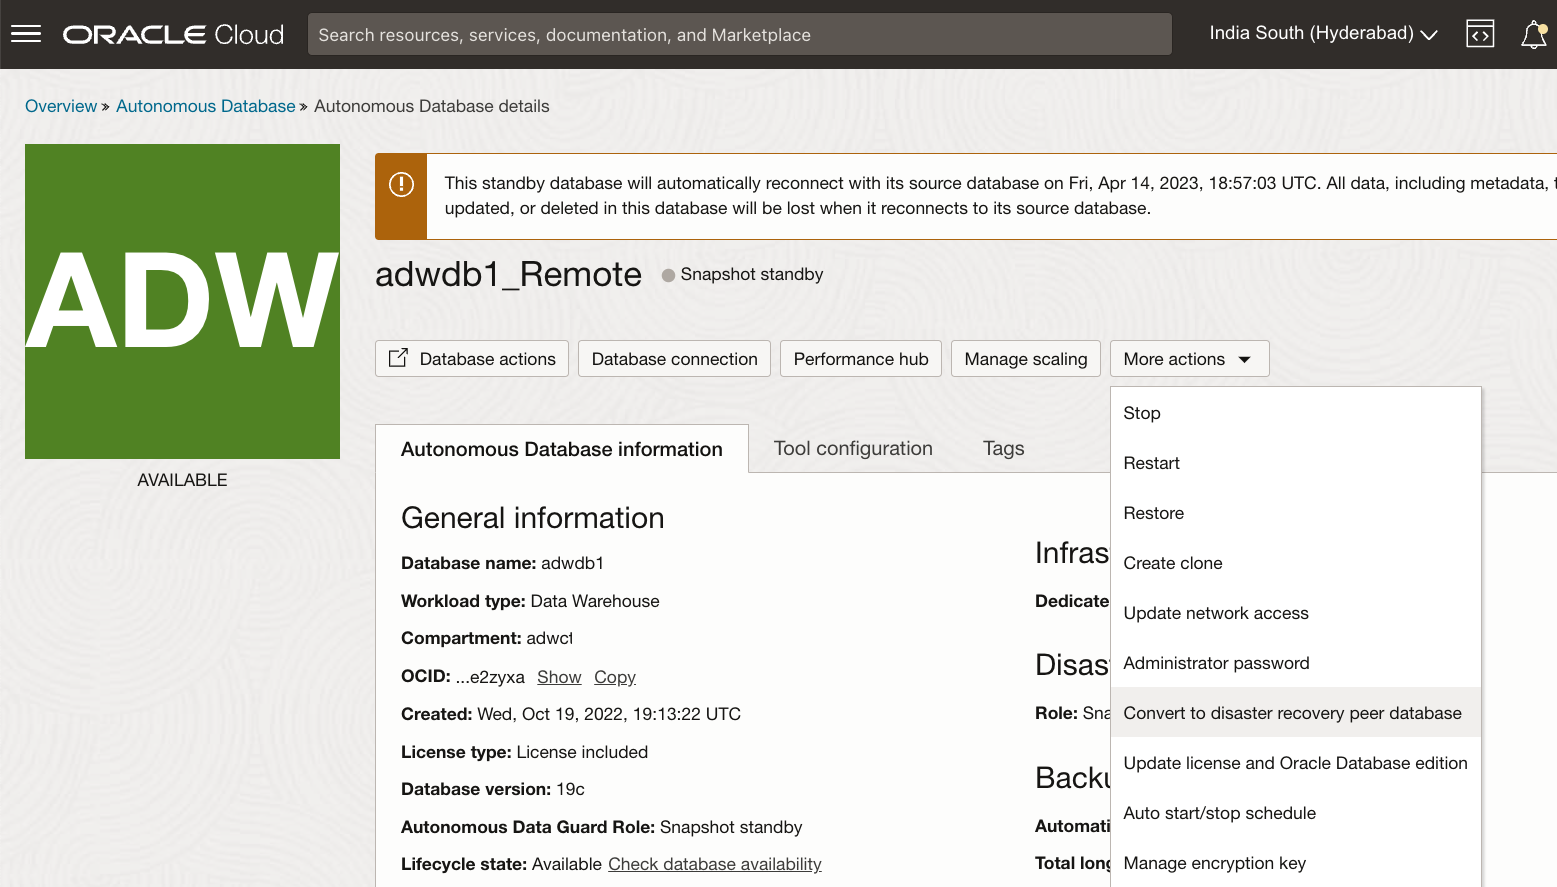Switch to the Tags tab
Image resolution: width=1557 pixels, height=887 pixels.
coord(1003,449)
